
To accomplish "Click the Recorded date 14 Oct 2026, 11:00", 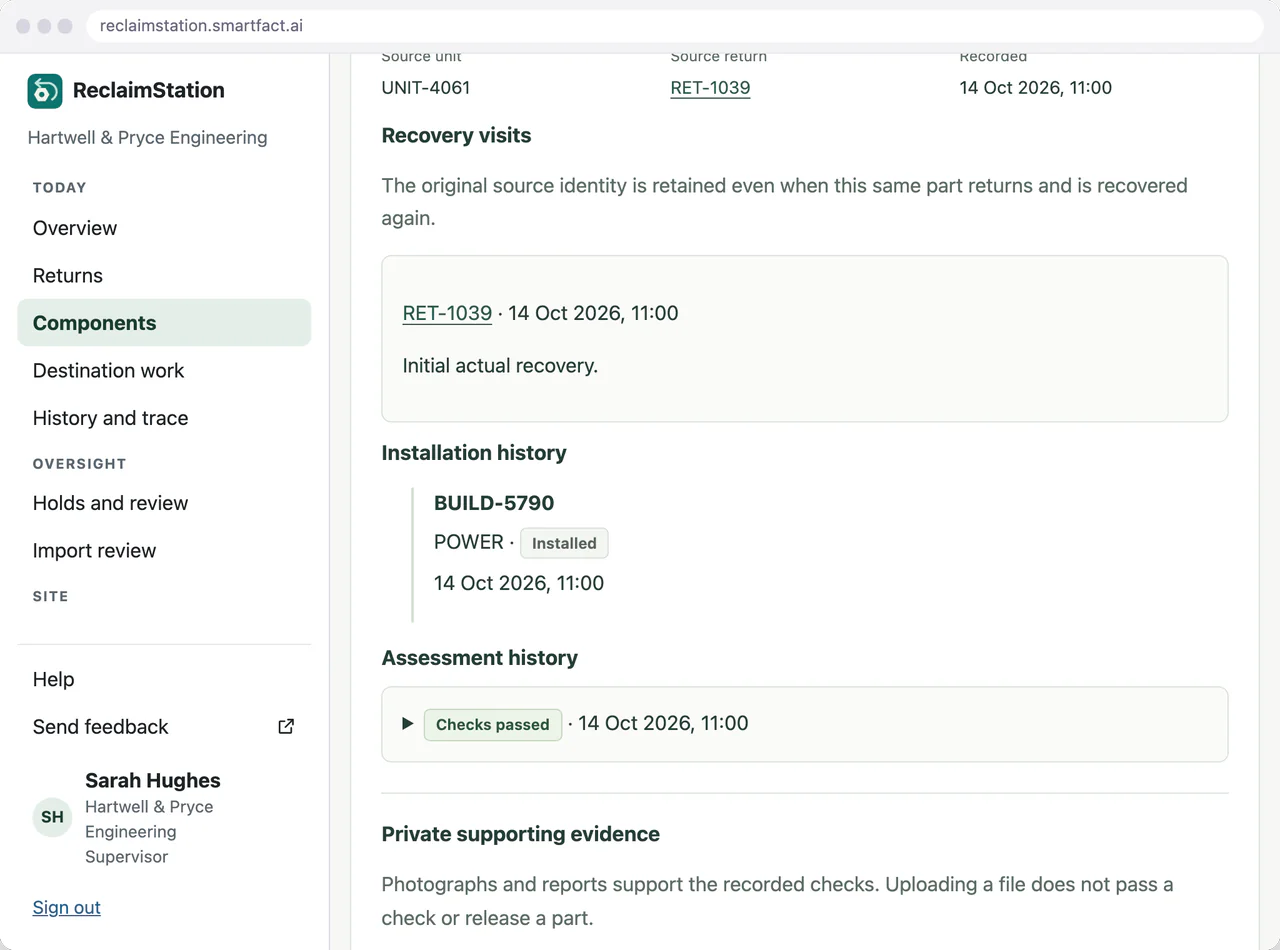I will point(1036,88).
